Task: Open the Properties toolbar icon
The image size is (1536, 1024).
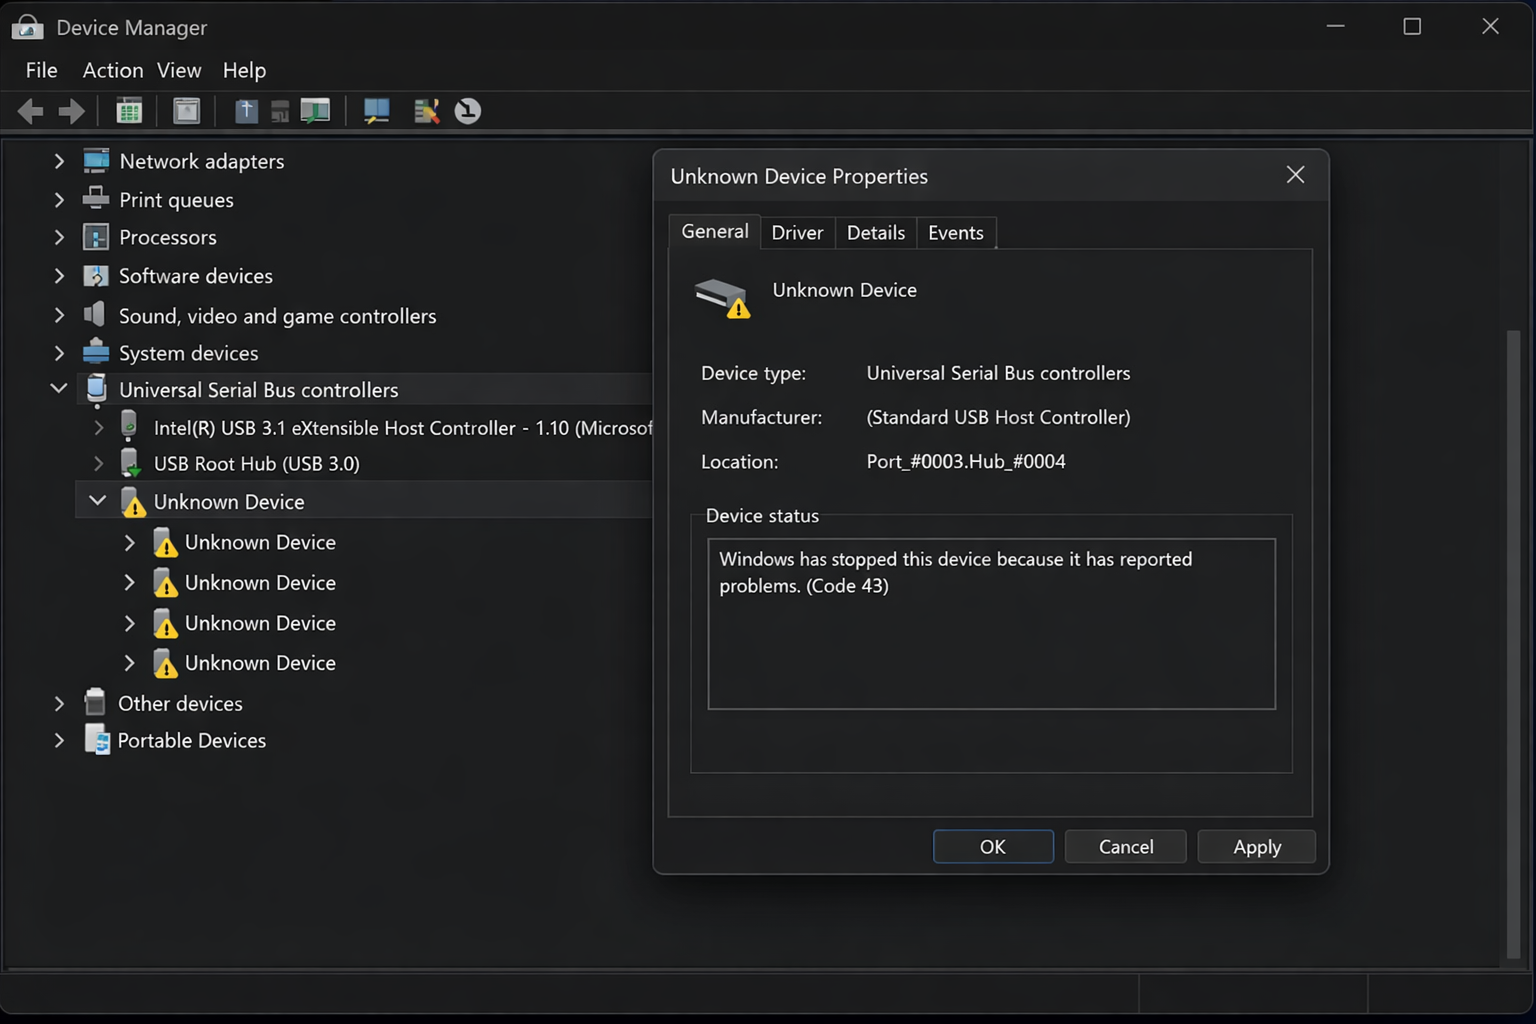Action: click(x=187, y=111)
